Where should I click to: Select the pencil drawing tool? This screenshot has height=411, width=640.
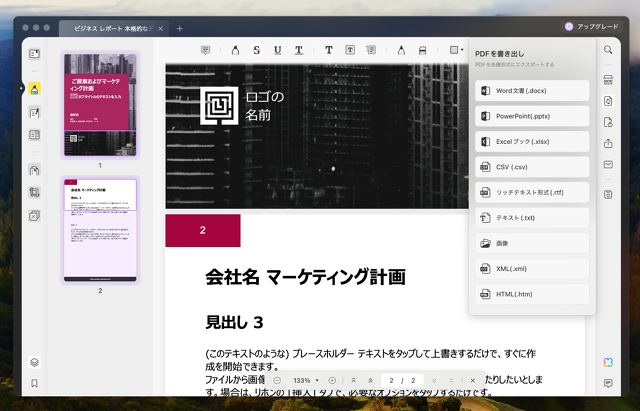(401, 50)
